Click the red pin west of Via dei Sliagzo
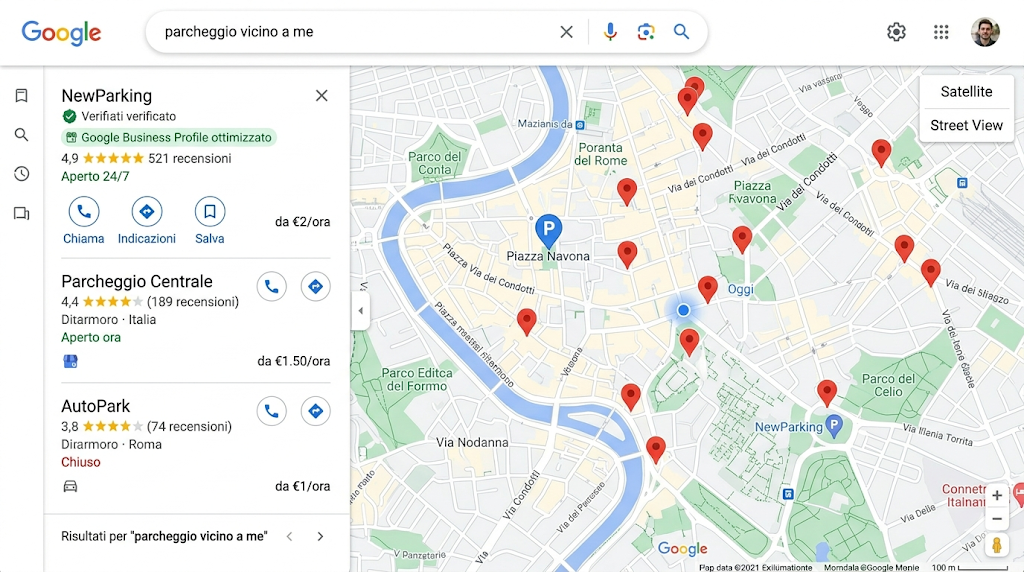Viewport: 1024px width, 572px height. tap(931, 271)
